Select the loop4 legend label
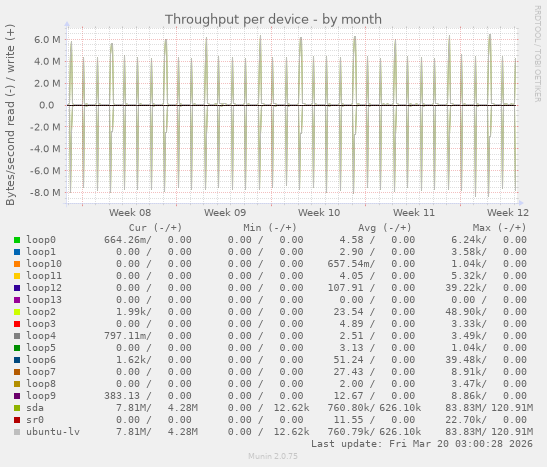The image size is (547, 467). 41,336
